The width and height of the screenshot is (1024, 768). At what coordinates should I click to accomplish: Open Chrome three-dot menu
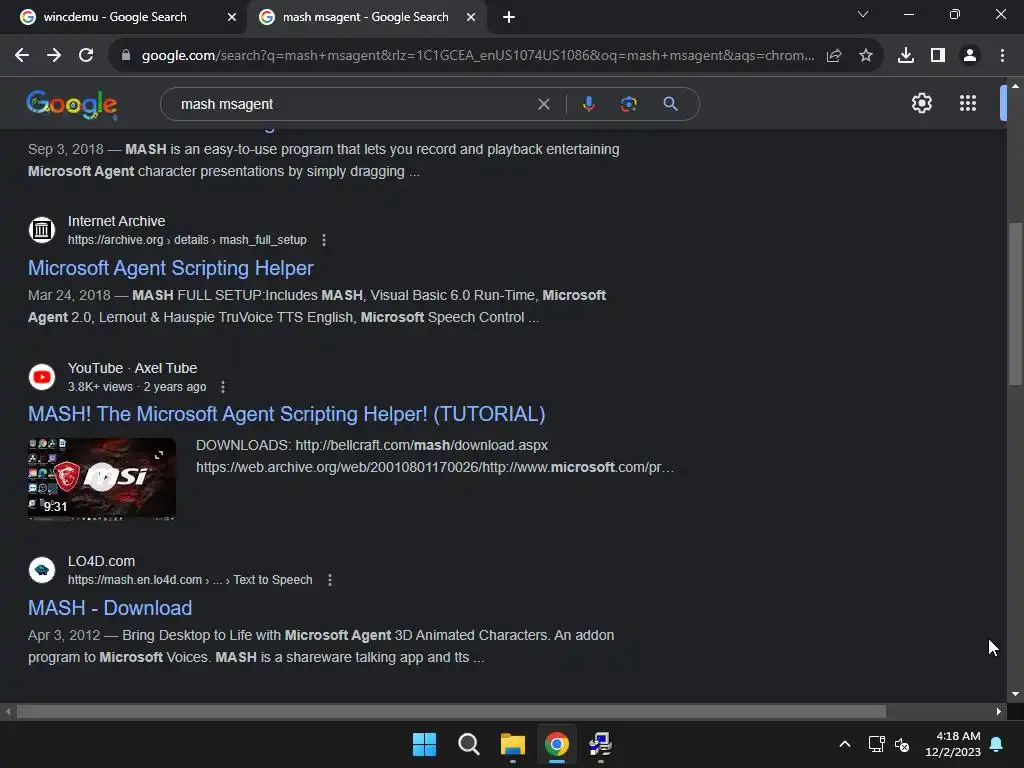click(1002, 56)
